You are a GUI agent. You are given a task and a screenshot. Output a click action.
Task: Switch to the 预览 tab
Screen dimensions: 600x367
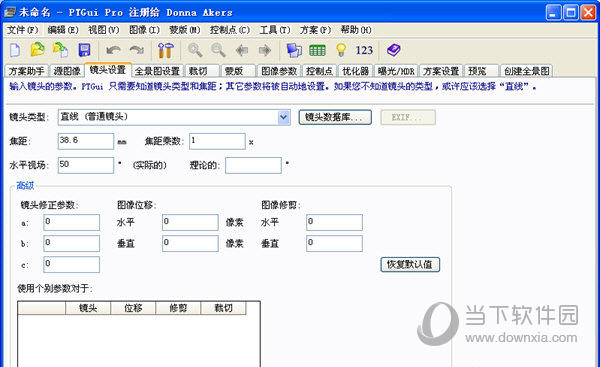481,71
